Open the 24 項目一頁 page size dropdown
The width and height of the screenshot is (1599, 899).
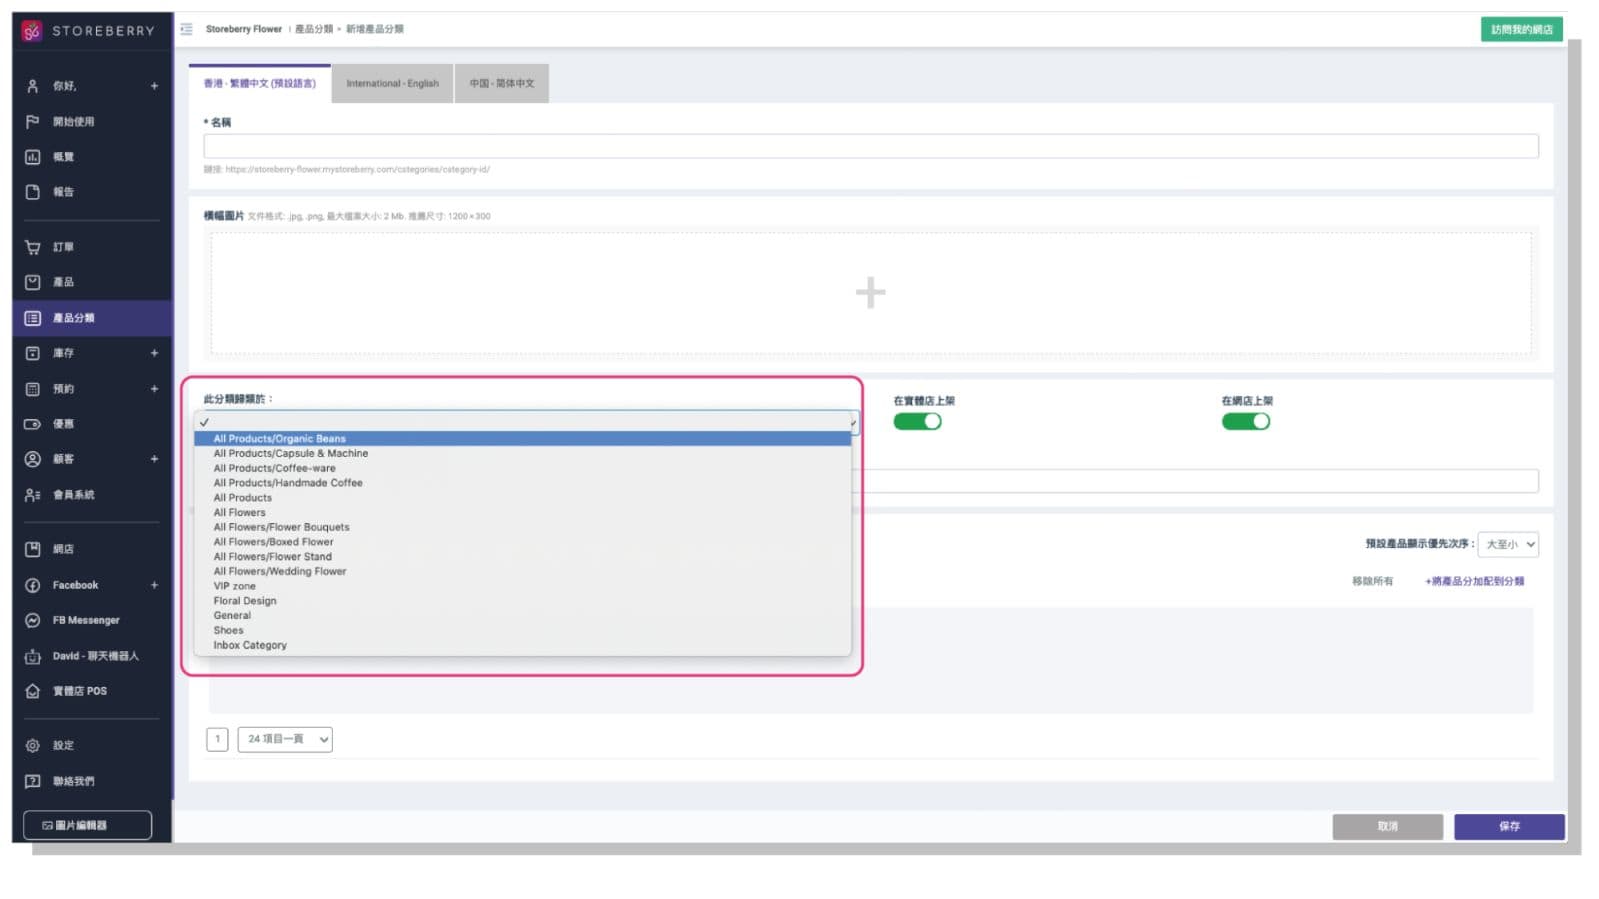coord(285,739)
